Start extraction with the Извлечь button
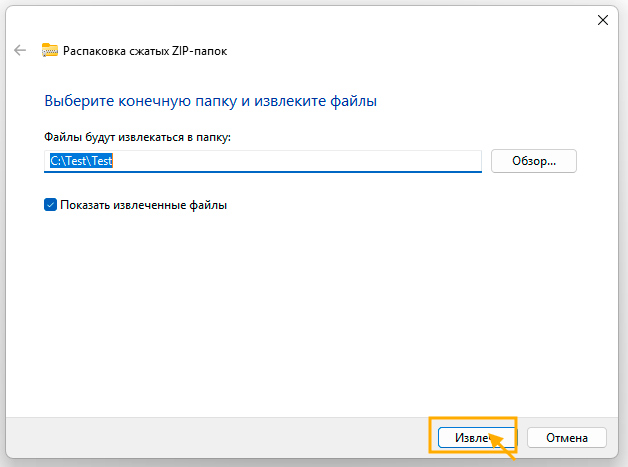 click(476, 437)
